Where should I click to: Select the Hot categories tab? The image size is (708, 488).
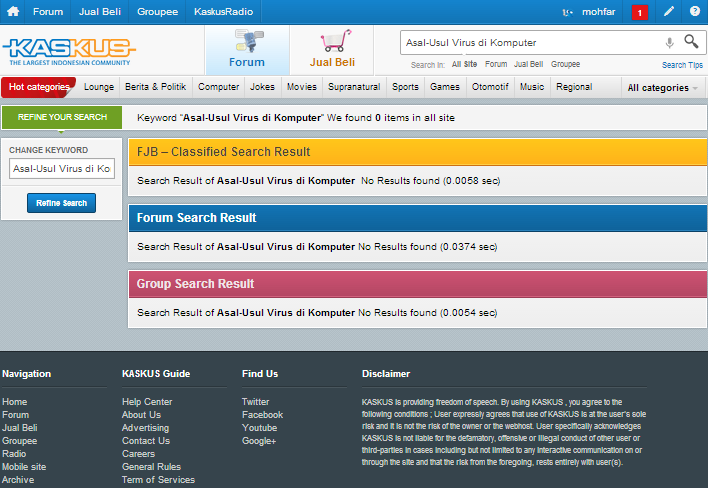pyautogui.click(x=39, y=87)
